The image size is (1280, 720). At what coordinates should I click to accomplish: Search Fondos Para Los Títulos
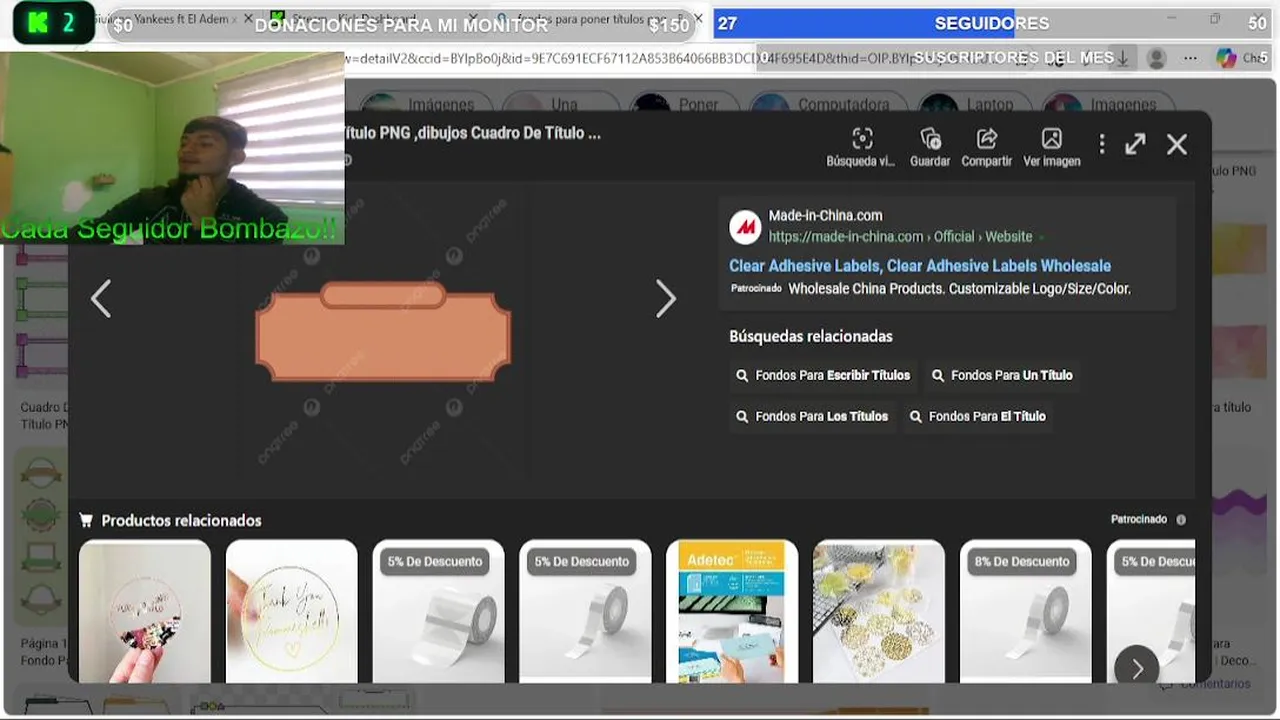(812, 416)
